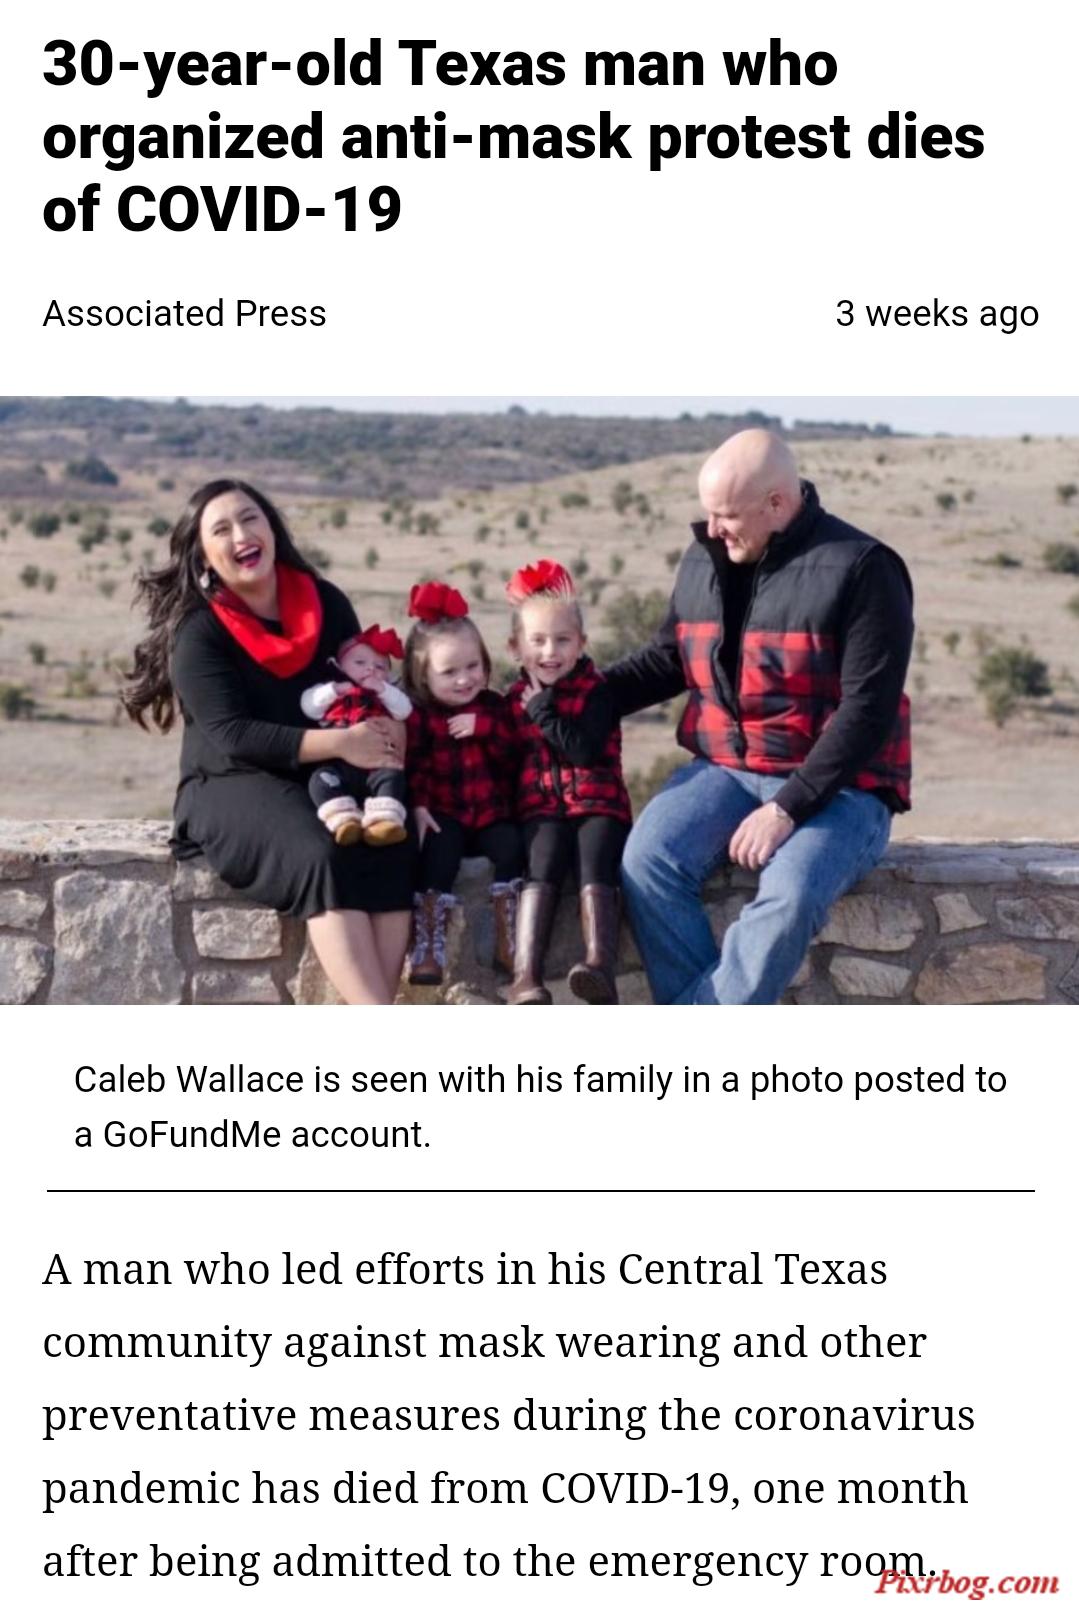Select 'coronavirus' in the article body

854,1415
